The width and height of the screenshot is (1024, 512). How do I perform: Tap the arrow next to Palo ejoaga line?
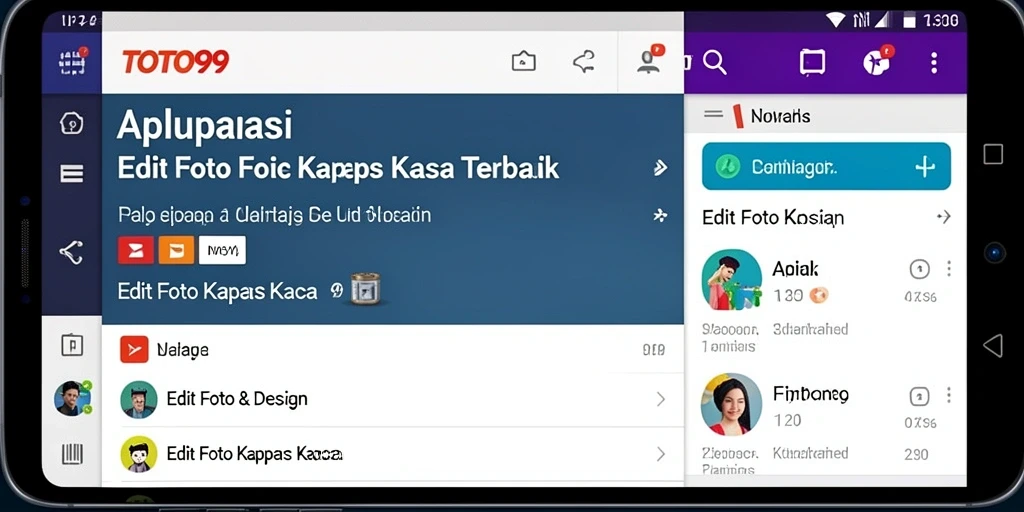pos(660,215)
